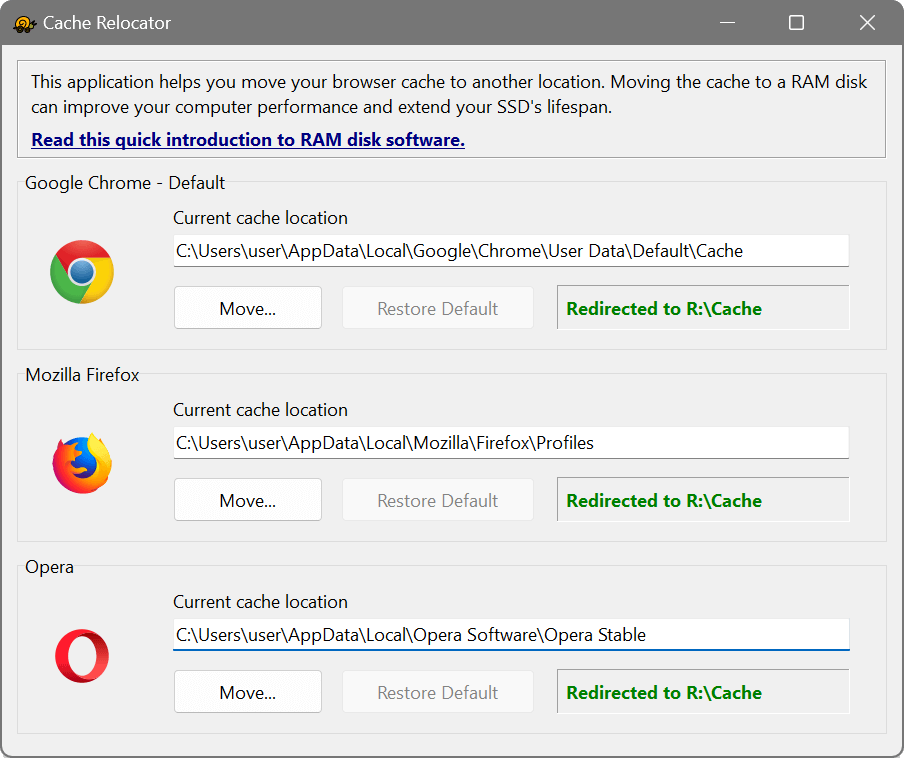Click Restore Default under Google Chrome
904x758 pixels.
[438, 308]
